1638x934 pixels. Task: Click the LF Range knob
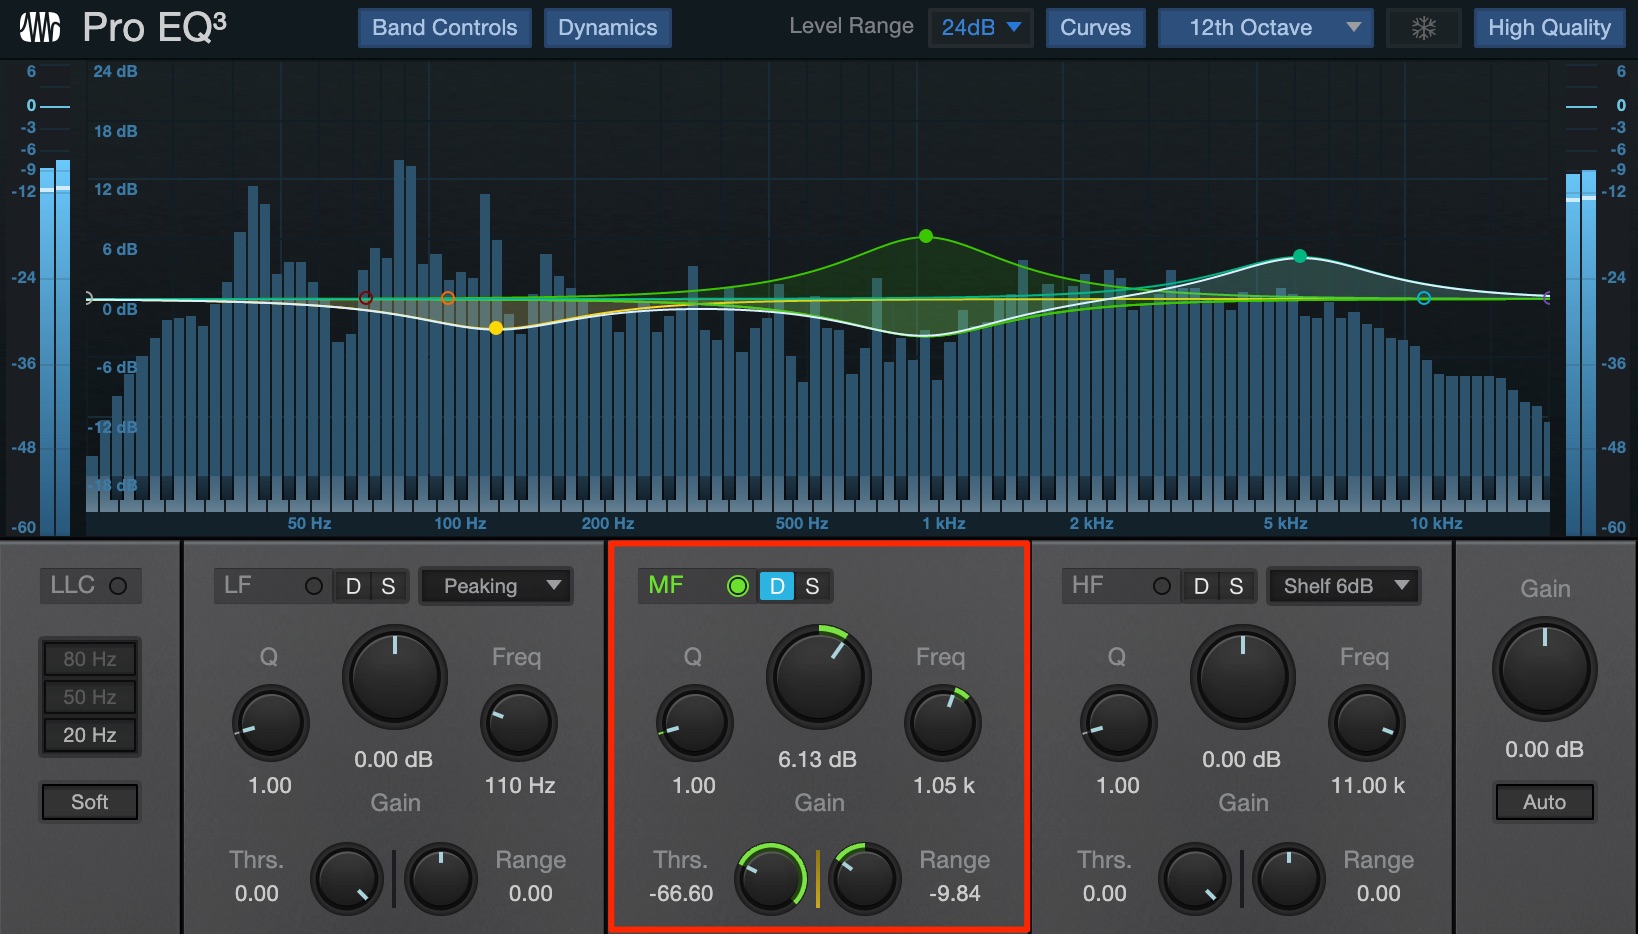(441, 879)
